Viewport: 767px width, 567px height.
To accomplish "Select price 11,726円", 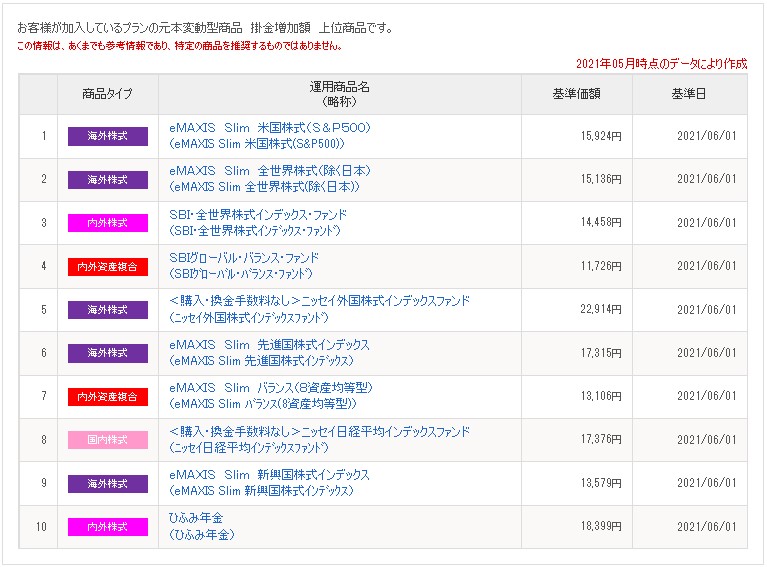I will [x=601, y=266].
